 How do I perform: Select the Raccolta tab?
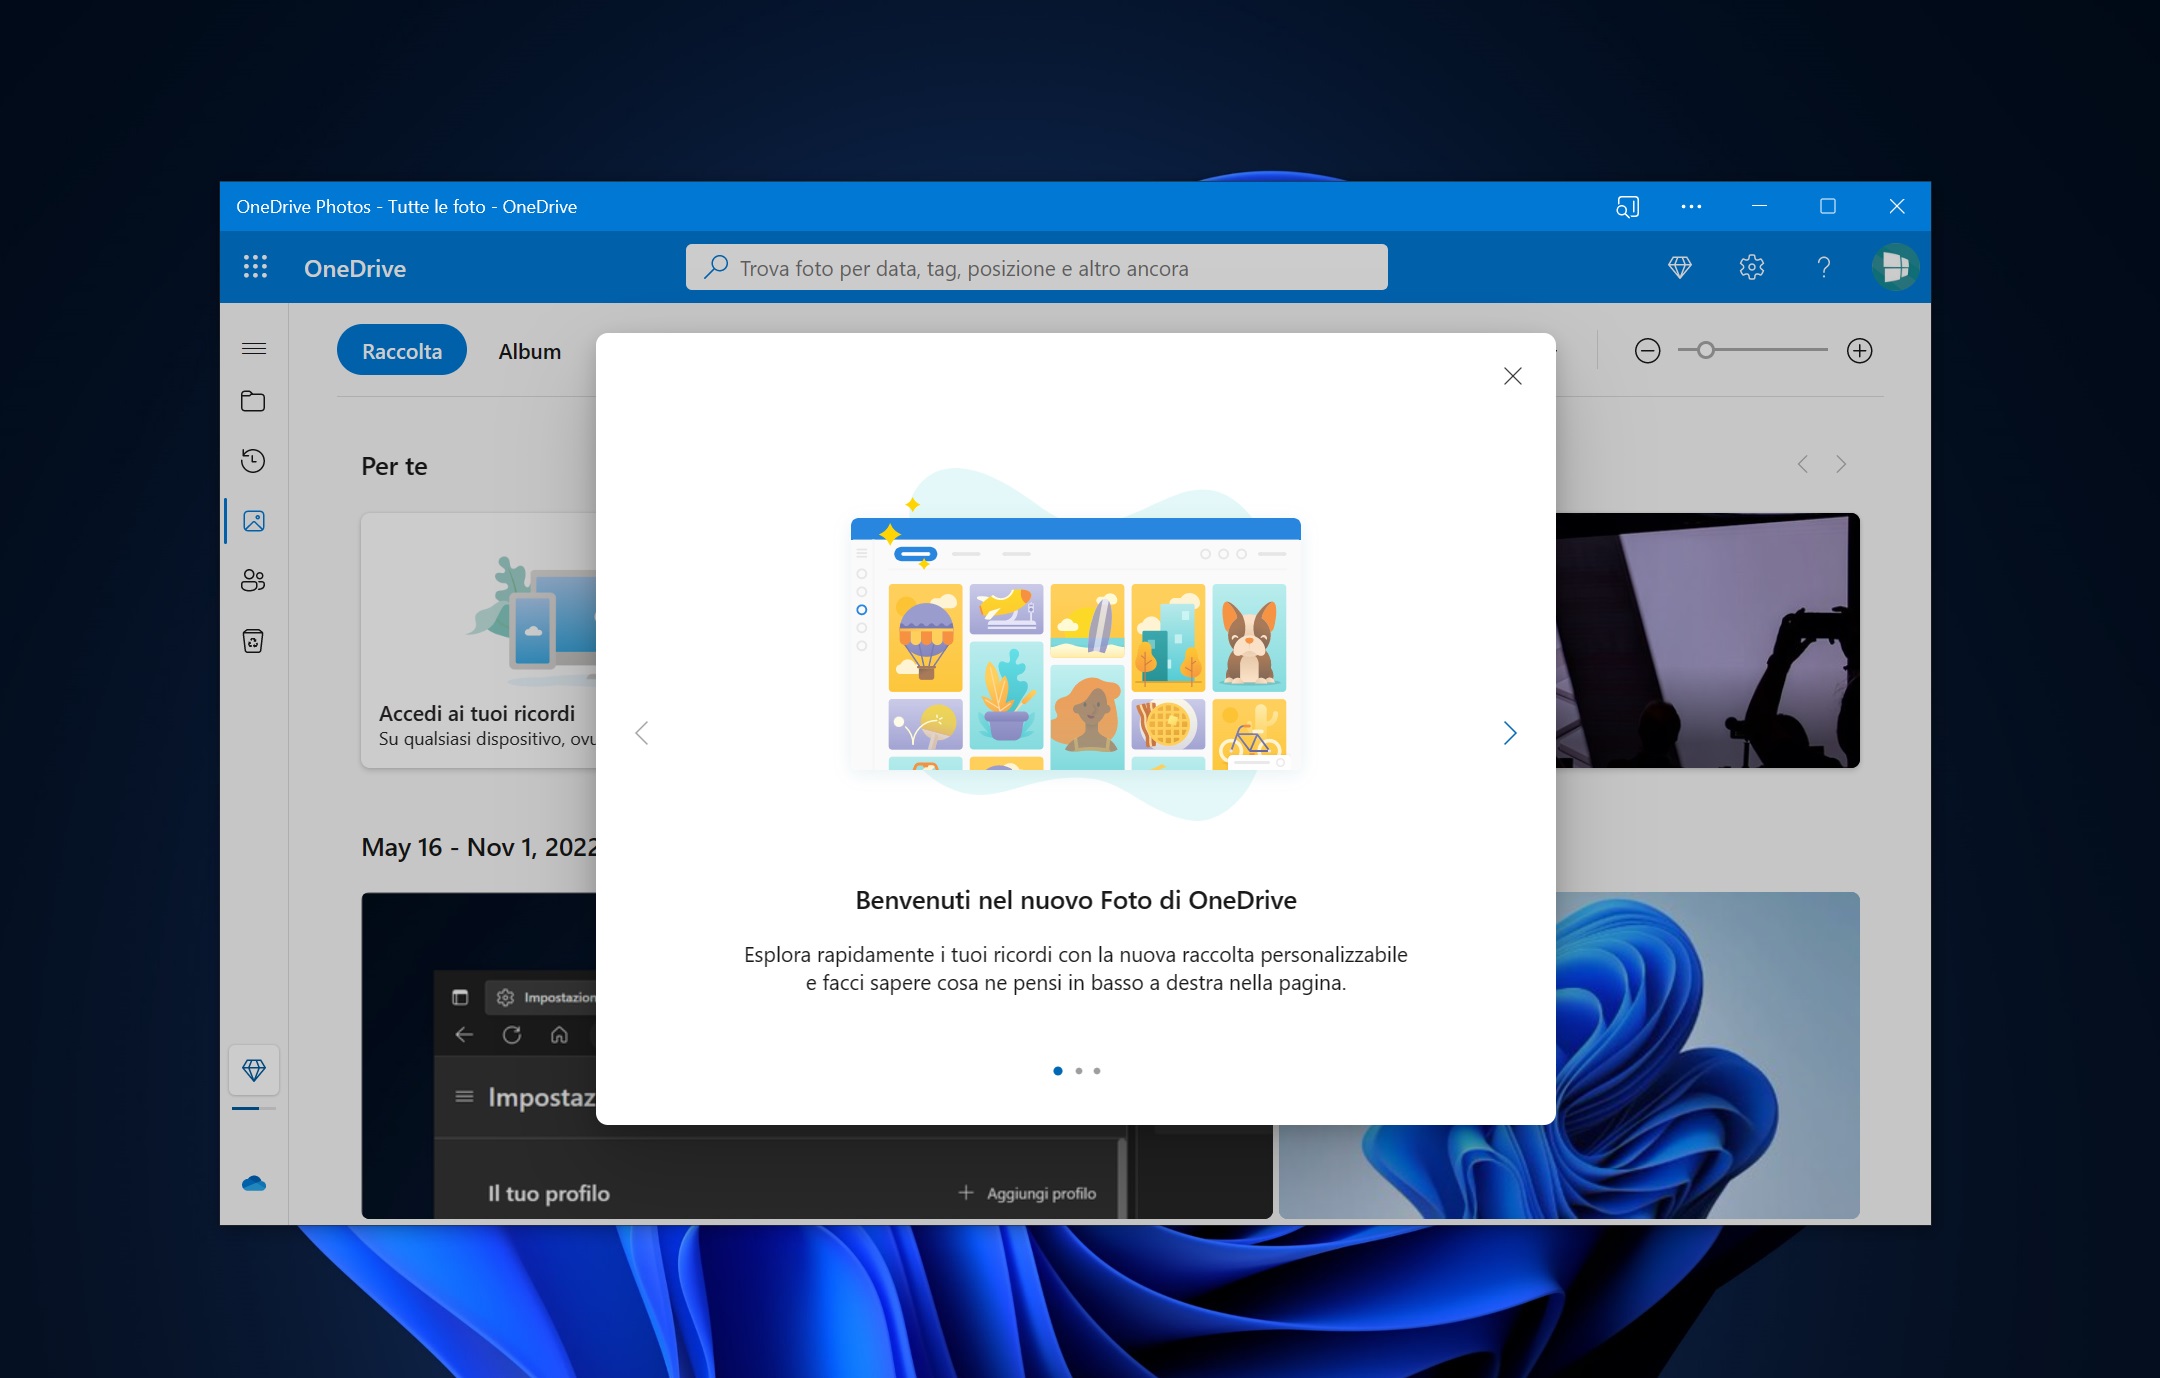coord(402,351)
